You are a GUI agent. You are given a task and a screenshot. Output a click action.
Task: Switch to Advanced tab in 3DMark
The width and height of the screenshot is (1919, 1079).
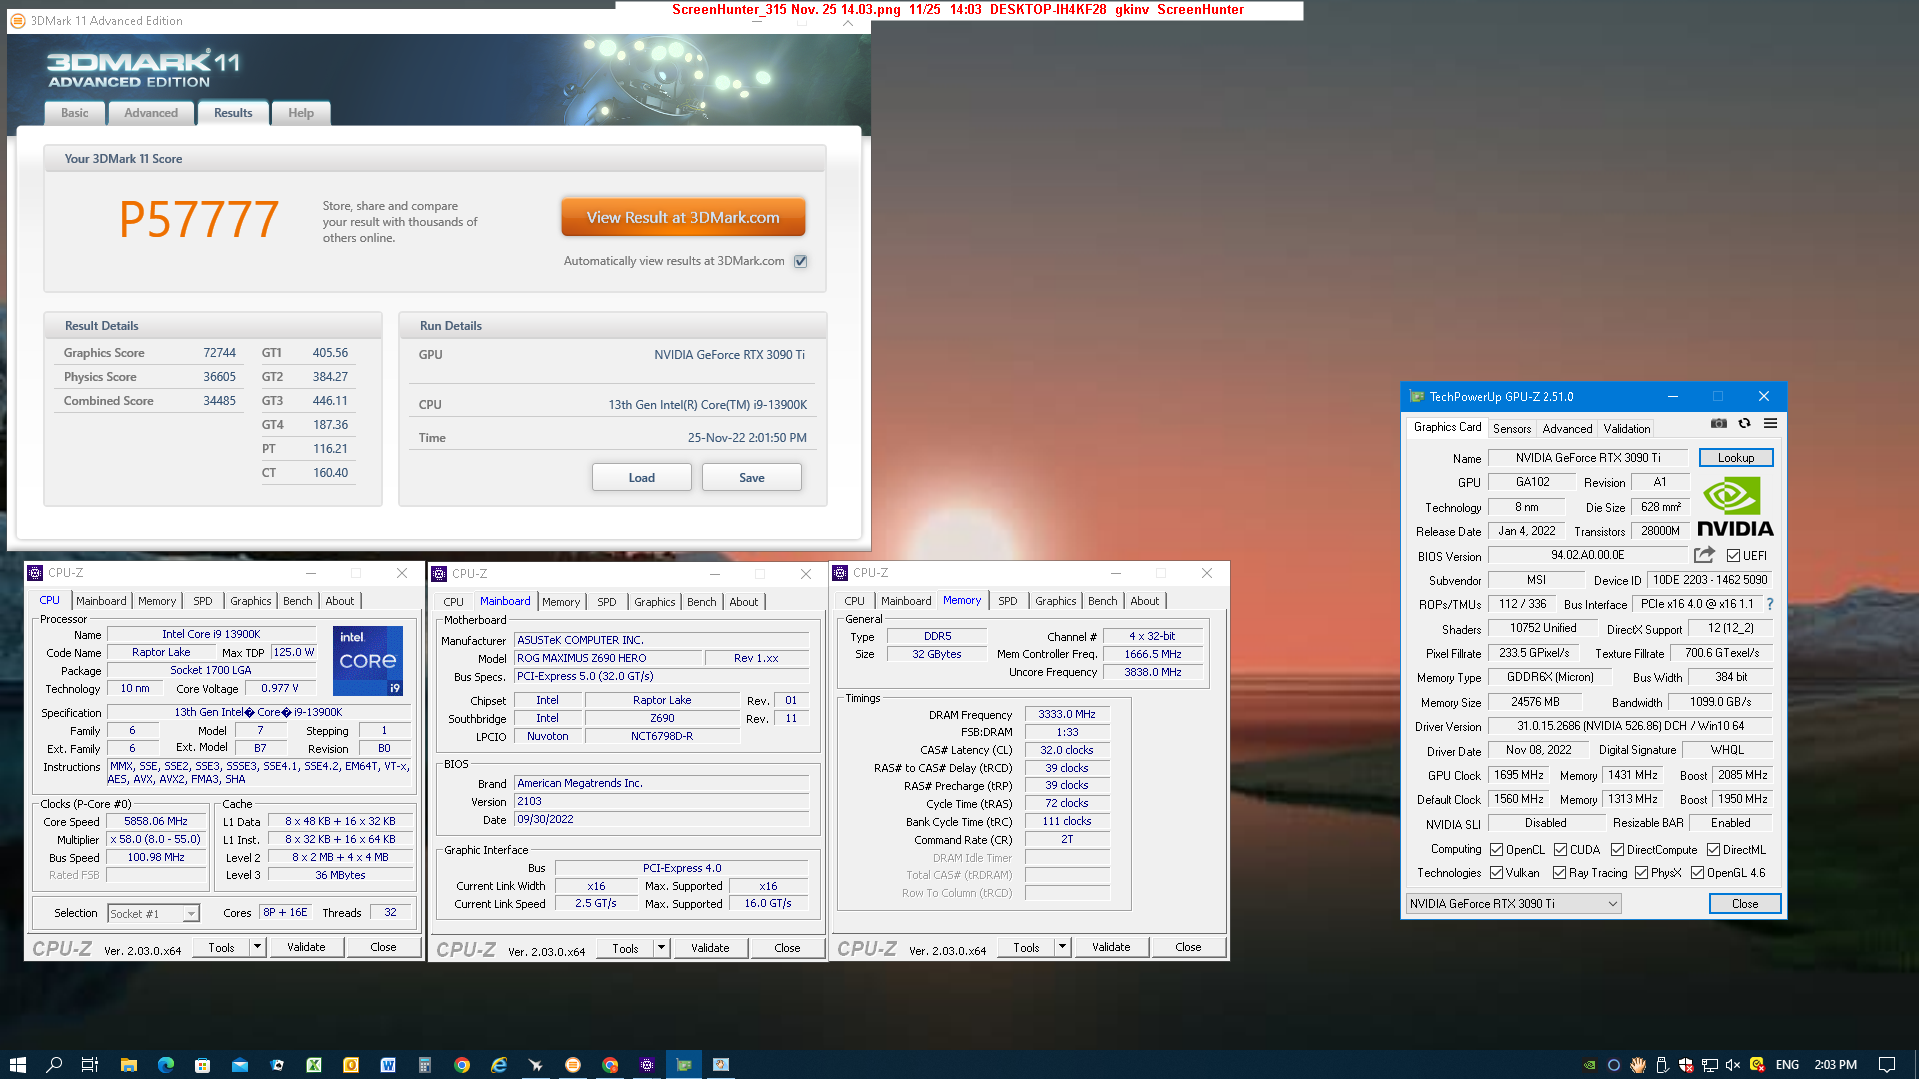151,113
